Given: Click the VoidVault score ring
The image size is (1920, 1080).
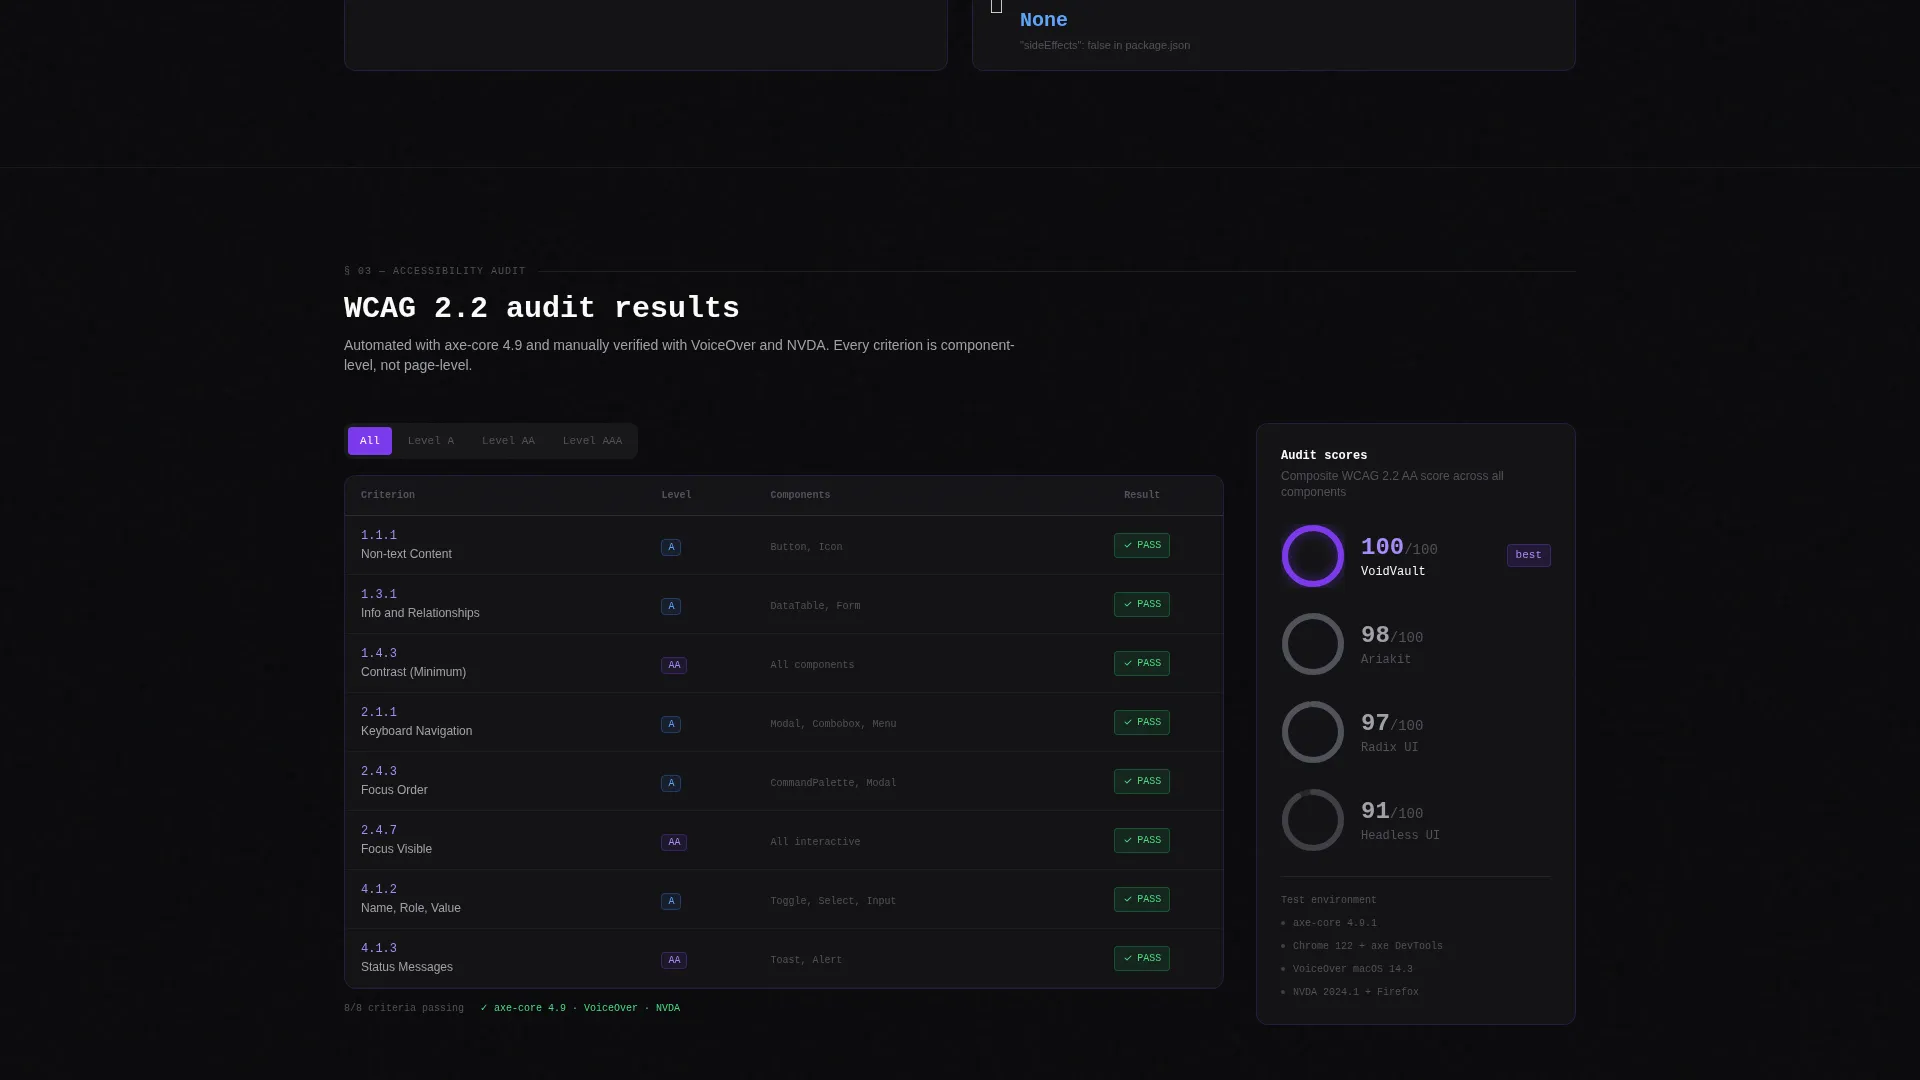Looking at the screenshot, I should [1313, 556].
